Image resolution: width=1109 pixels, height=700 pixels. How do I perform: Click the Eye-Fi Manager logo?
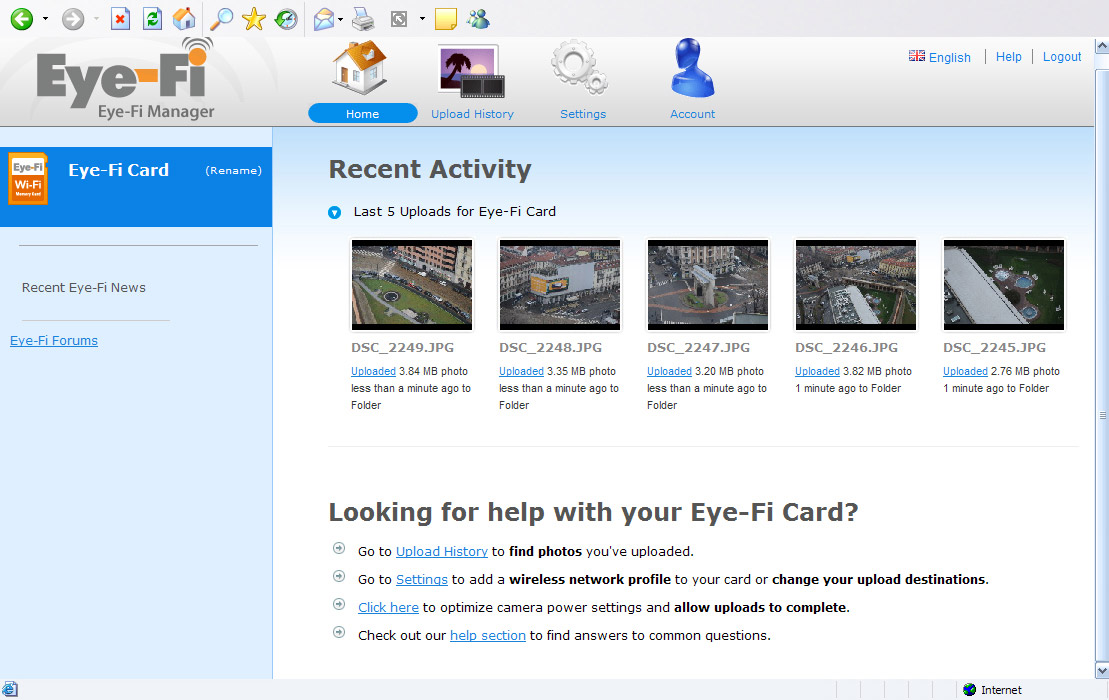coord(126,79)
